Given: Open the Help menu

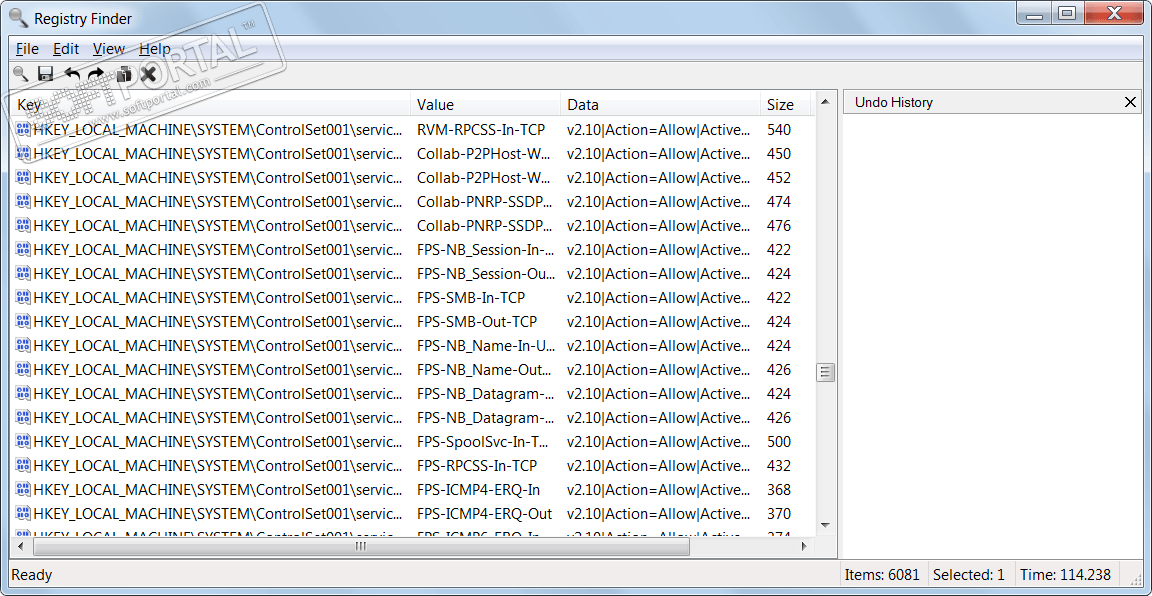Looking at the screenshot, I should [154, 49].
